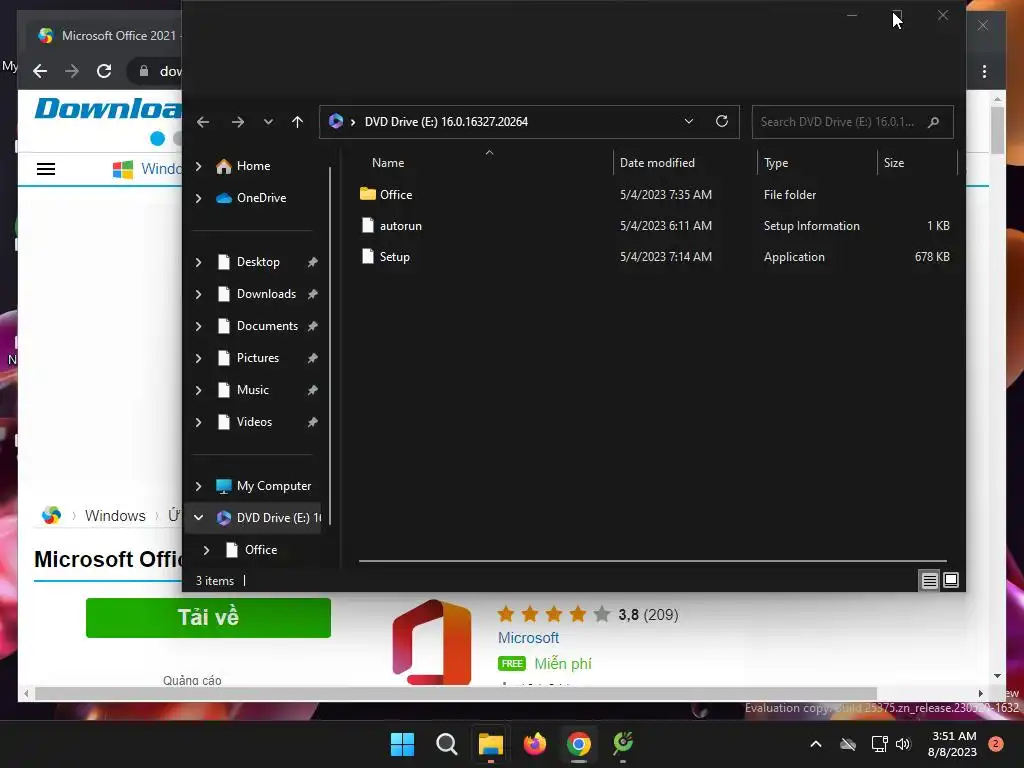
Task: Open taskbar Search
Action: (447, 744)
